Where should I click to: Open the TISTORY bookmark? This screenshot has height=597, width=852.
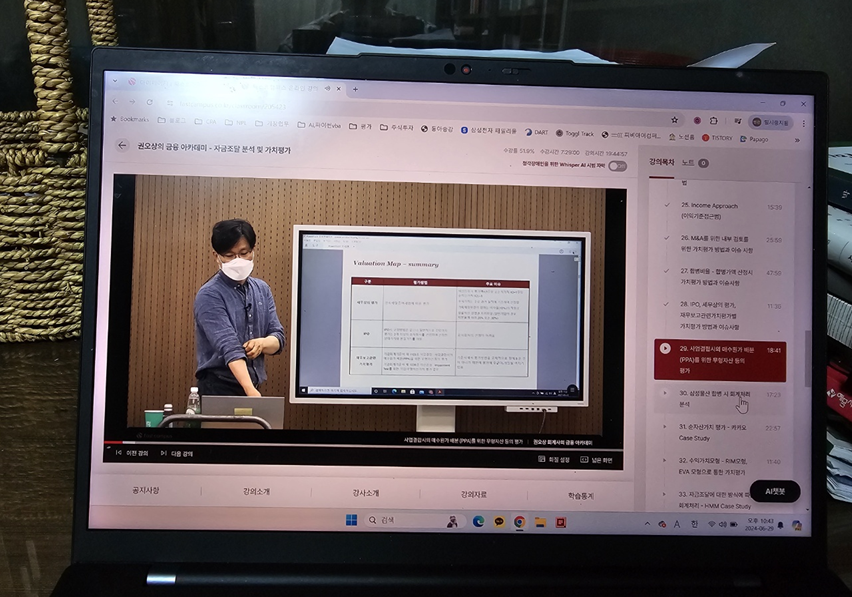[717, 138]
